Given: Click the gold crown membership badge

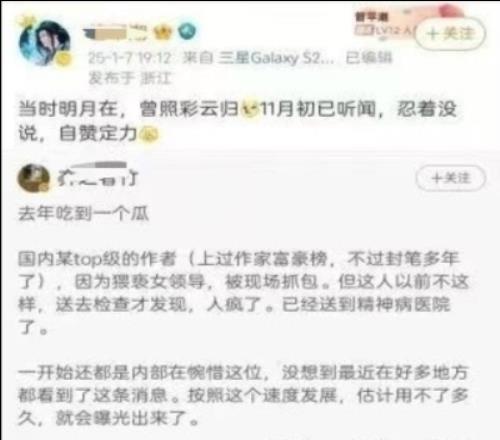Looking at the screenshot, I should click(x=163, y=32).
